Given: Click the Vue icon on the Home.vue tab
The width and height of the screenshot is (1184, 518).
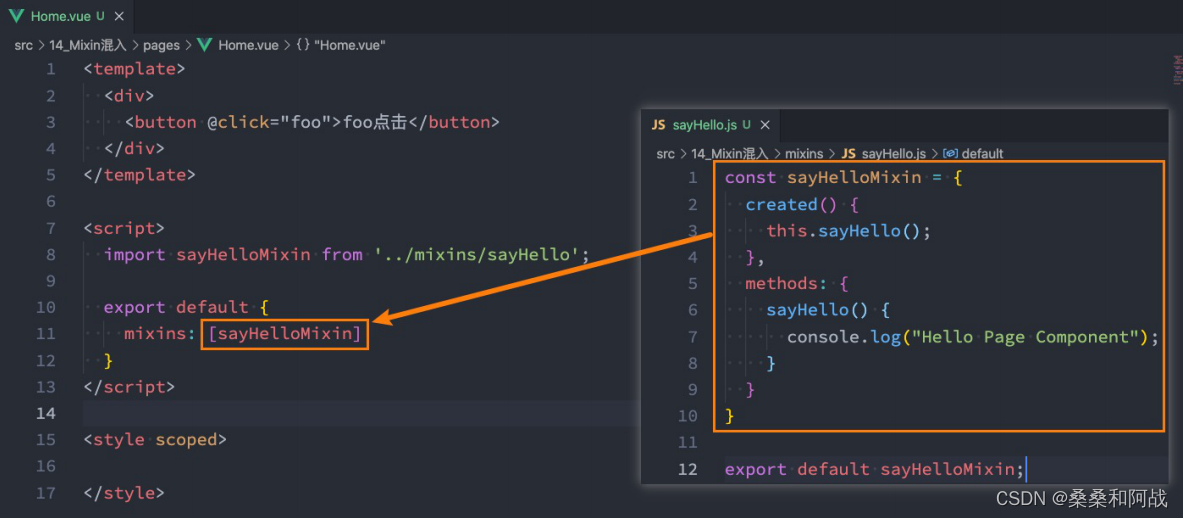Looking at the screenshot, I should tap(16, 16).
